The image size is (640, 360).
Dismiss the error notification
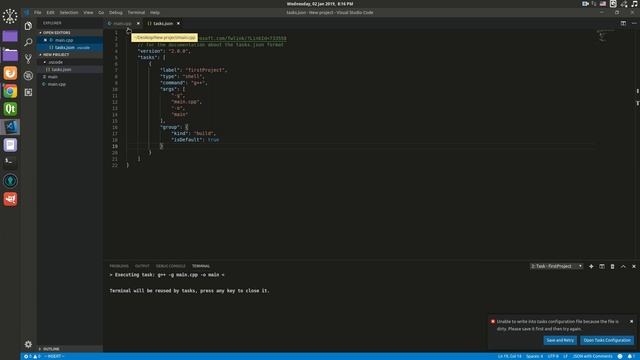pos(631,322)
